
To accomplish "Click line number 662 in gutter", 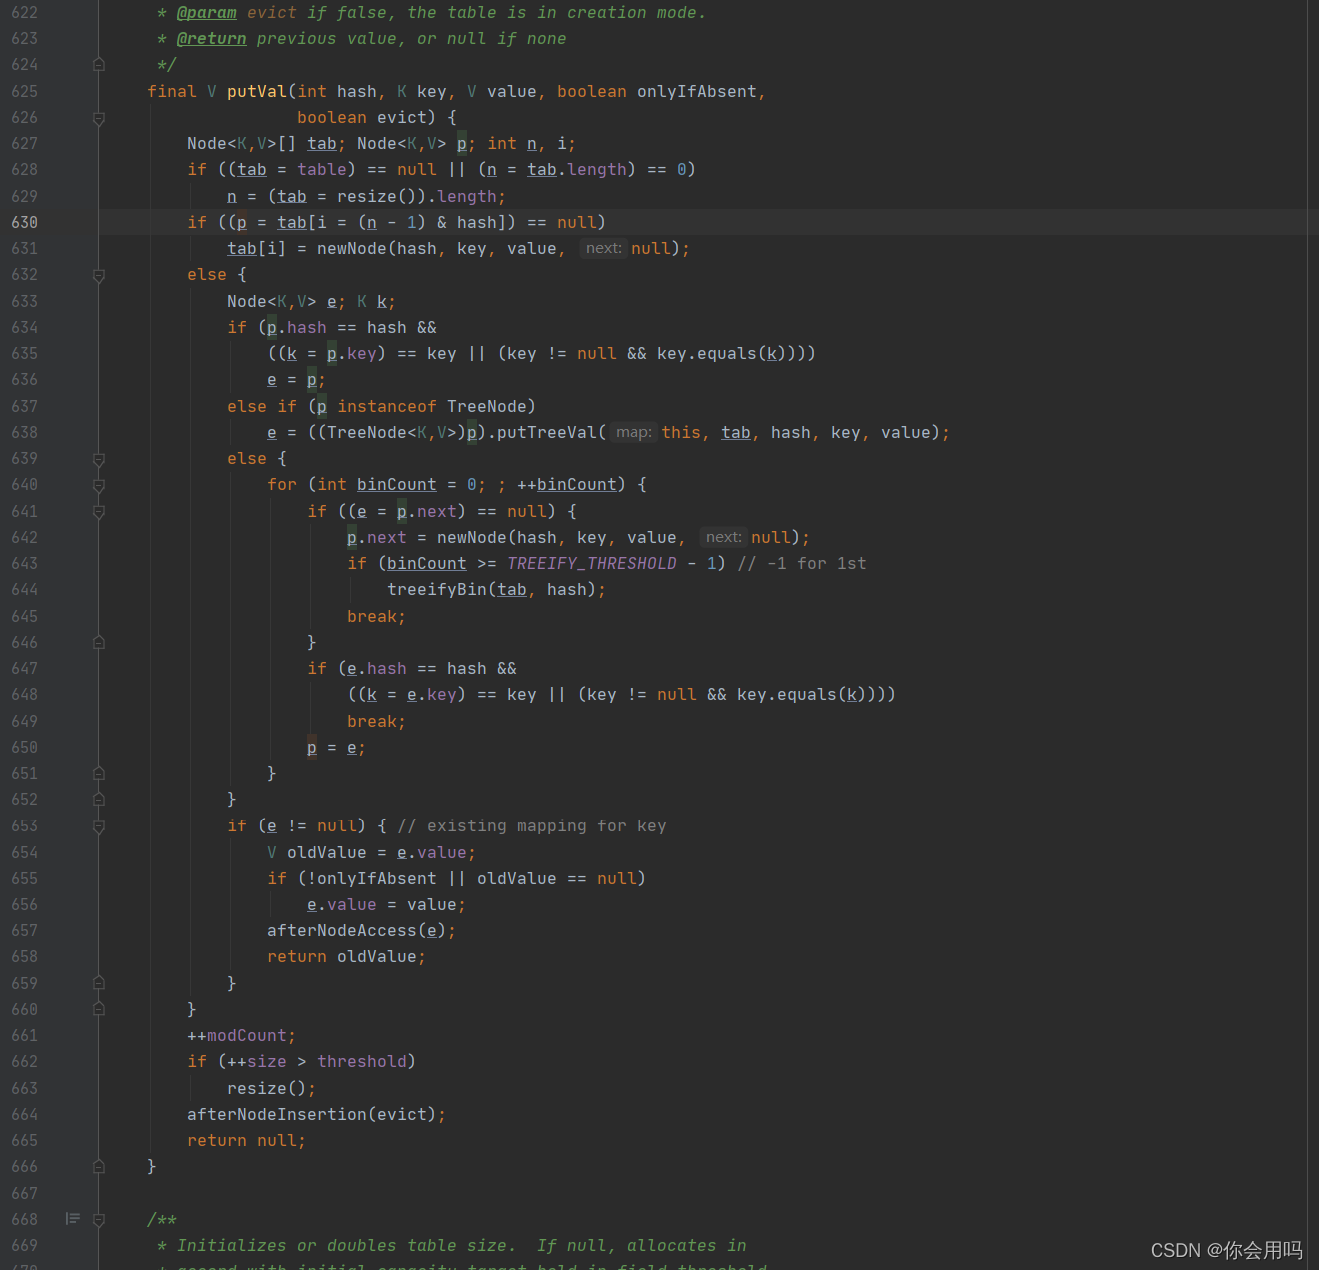I will (25, 1061).
